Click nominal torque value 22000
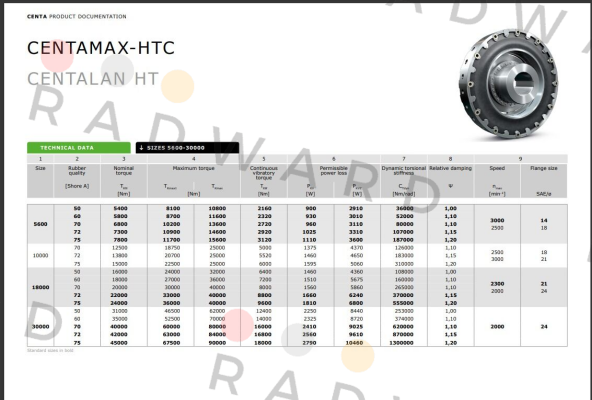 pyautogui.click(x=119, y=295)
